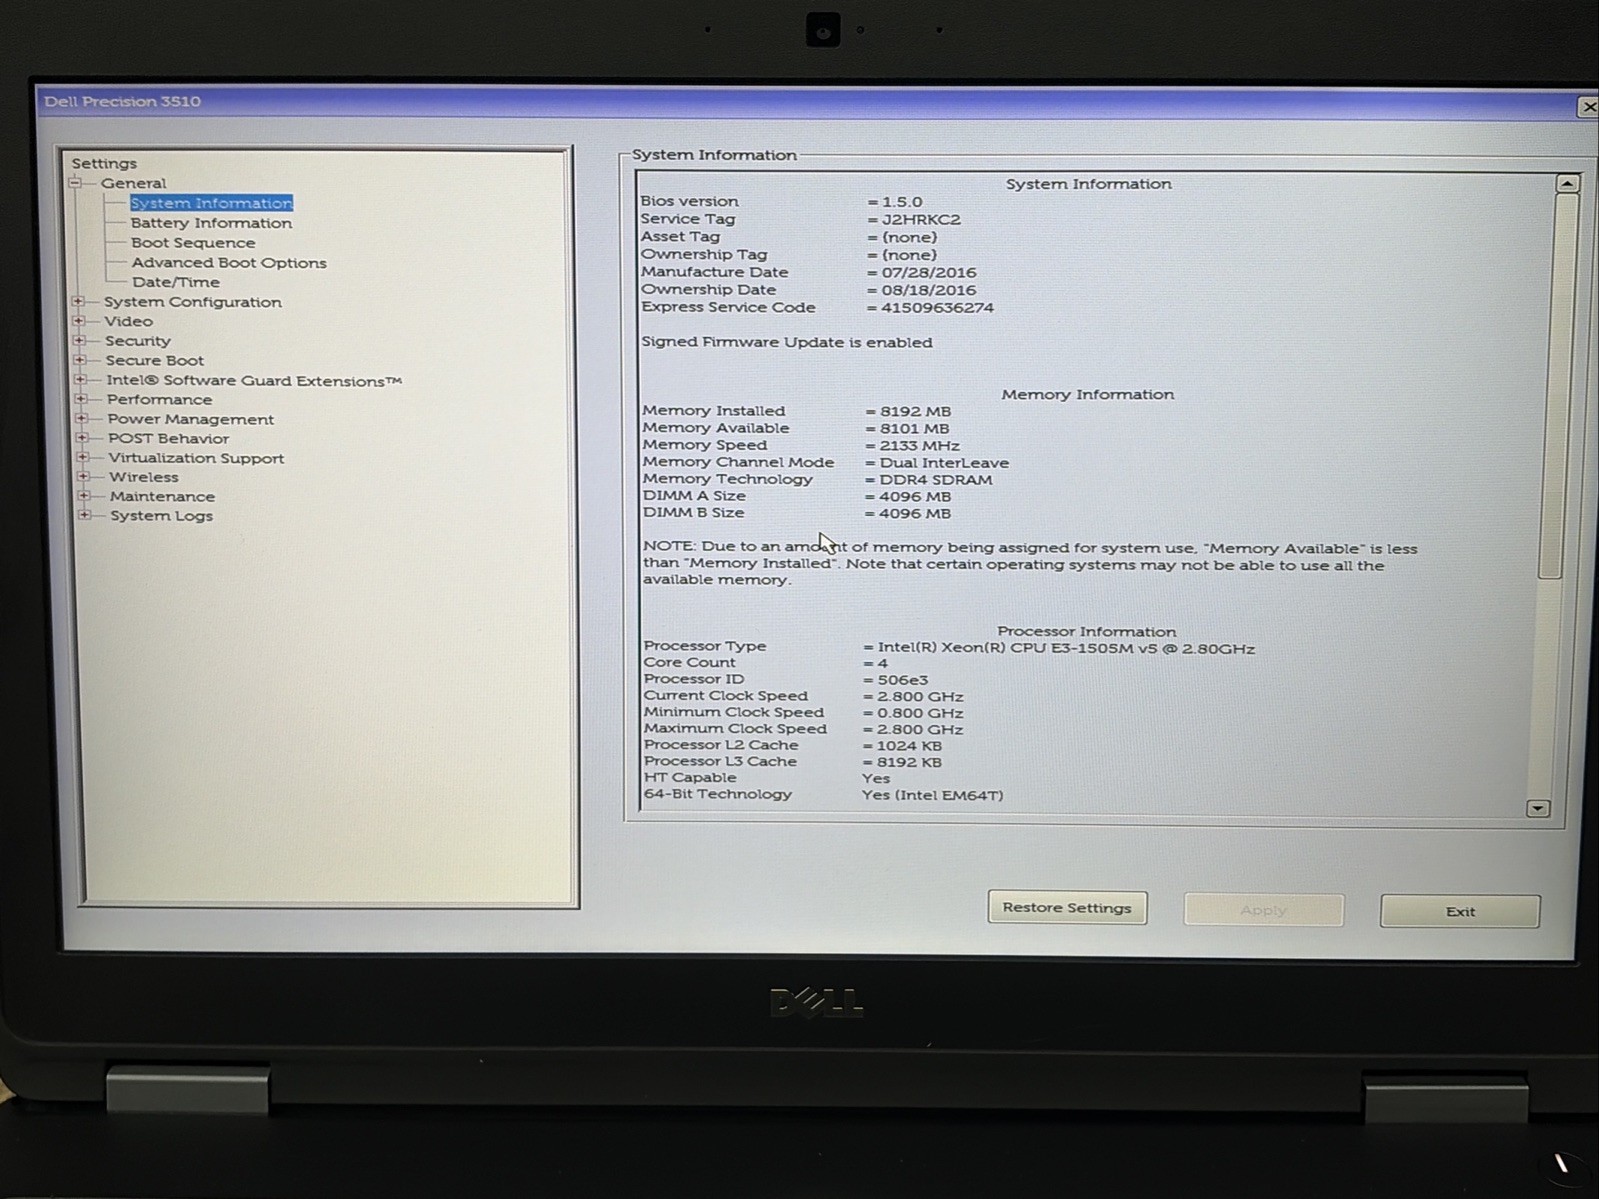Click the Restore Settings button
The height and width of the screenshot is (1199, 1599).
[x=1067, y=908]
